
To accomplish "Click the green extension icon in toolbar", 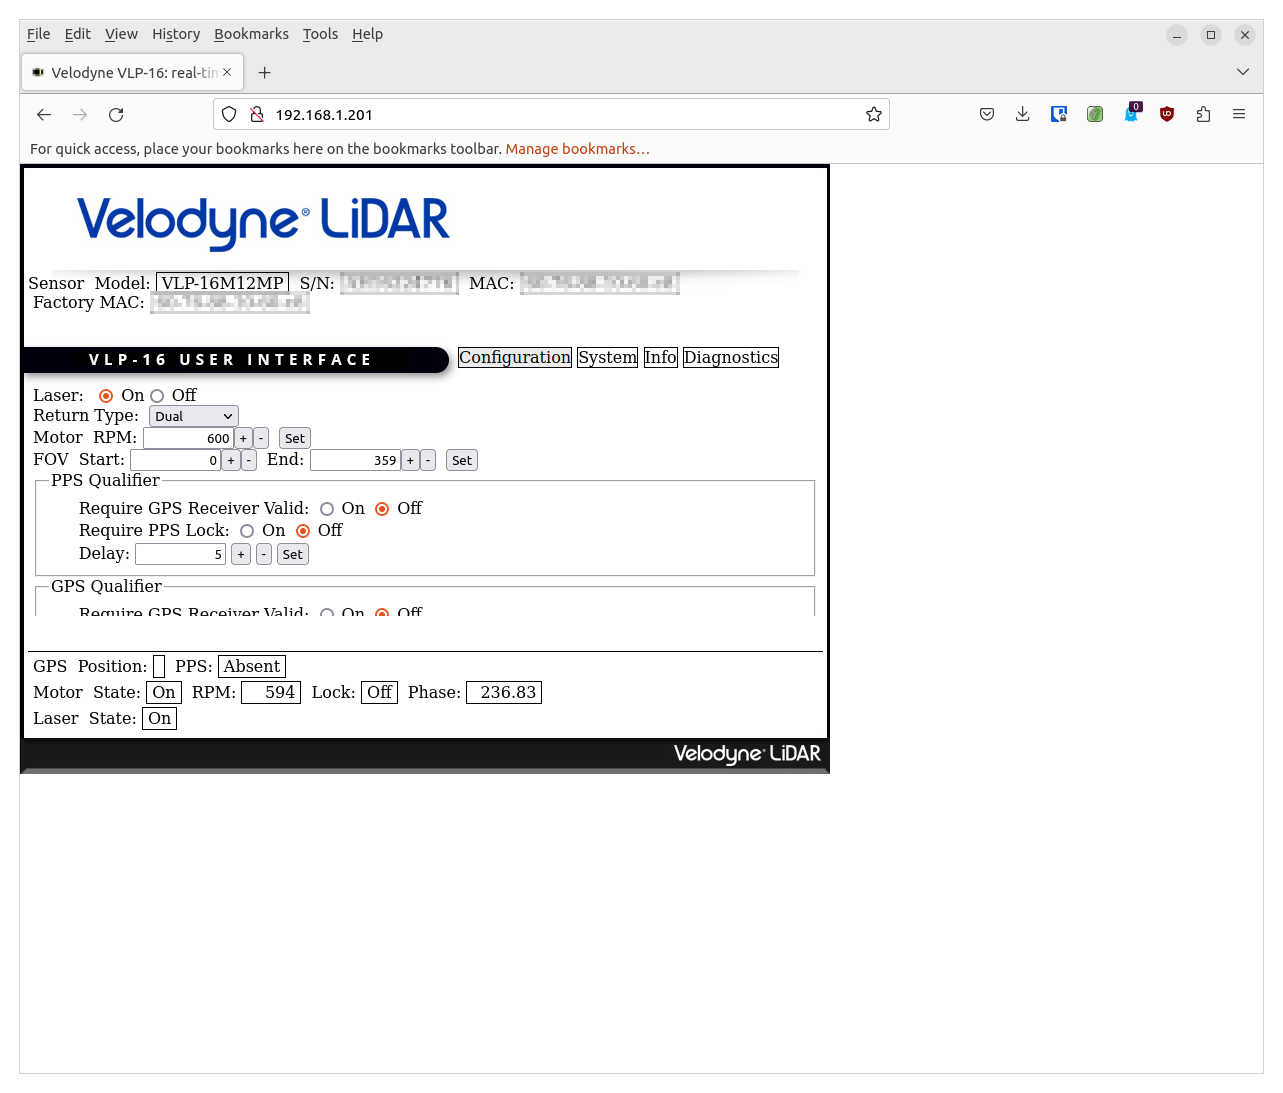I will (x=1095, y=114).
